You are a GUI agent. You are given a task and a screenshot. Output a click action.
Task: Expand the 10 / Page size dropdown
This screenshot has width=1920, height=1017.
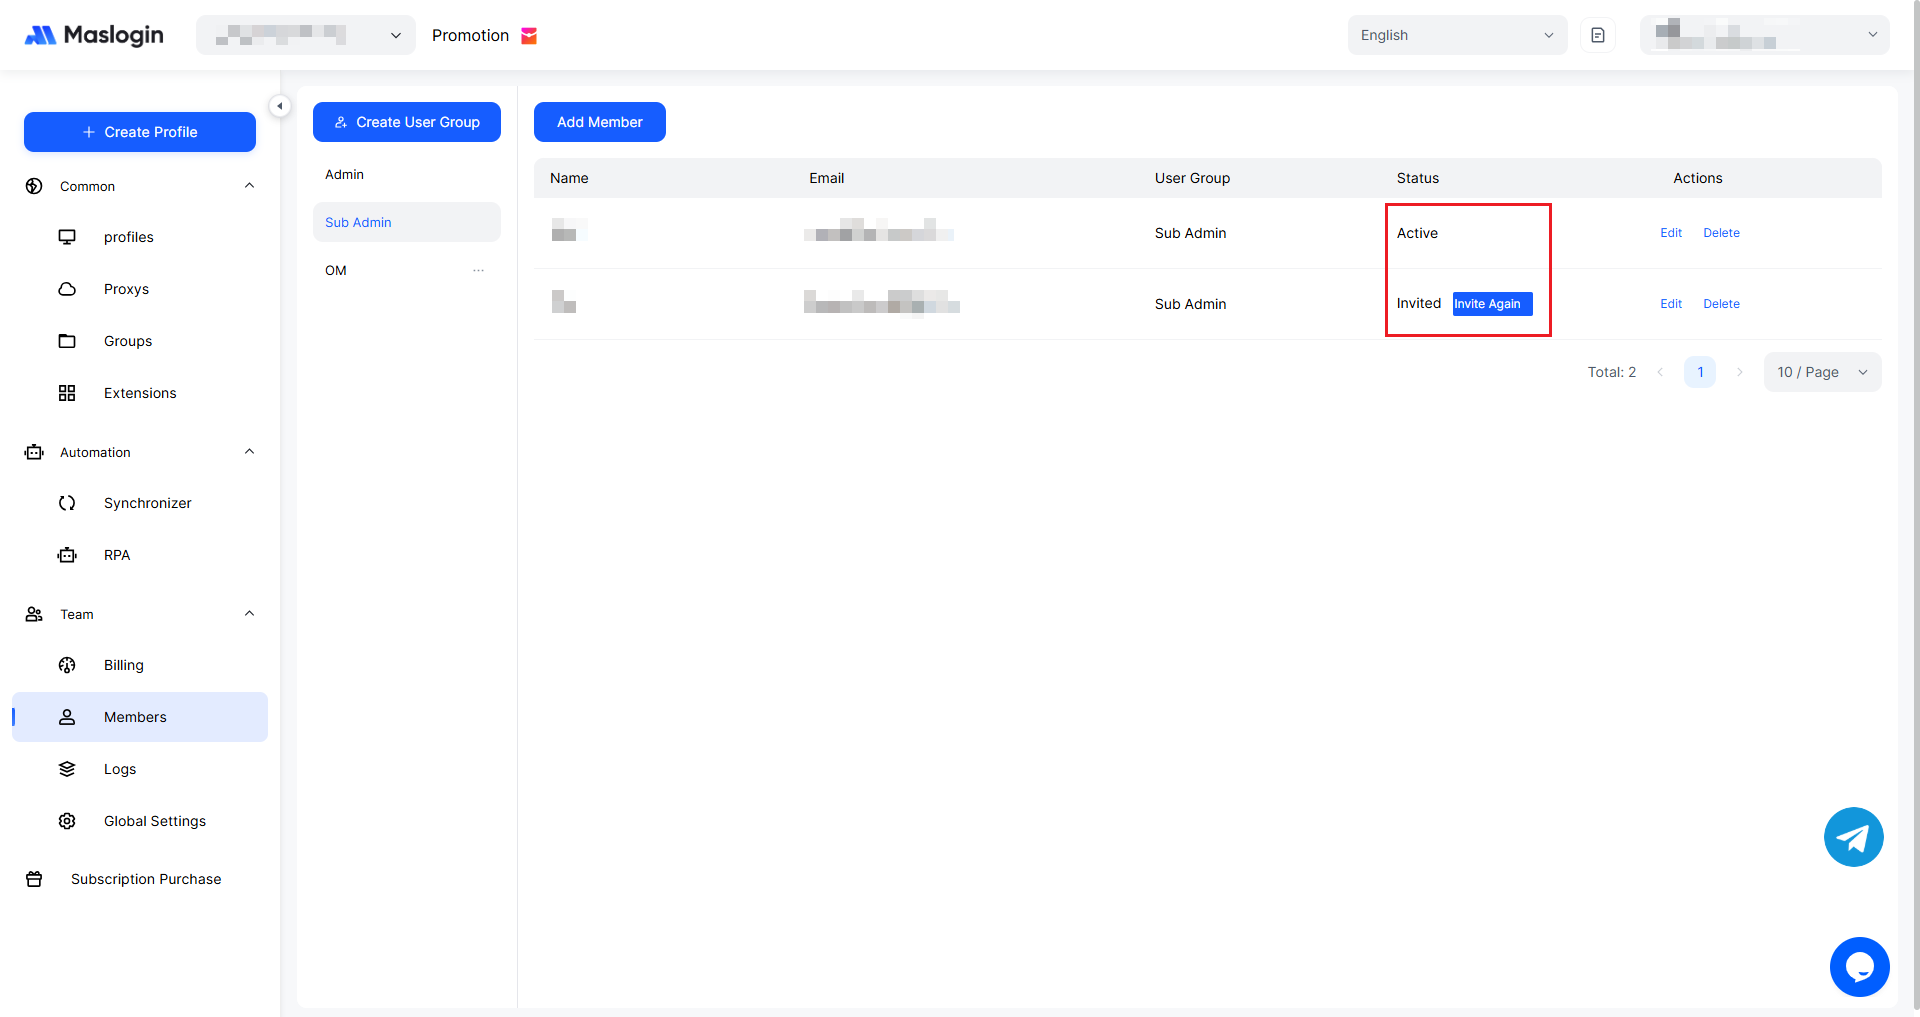(1821, 372)
